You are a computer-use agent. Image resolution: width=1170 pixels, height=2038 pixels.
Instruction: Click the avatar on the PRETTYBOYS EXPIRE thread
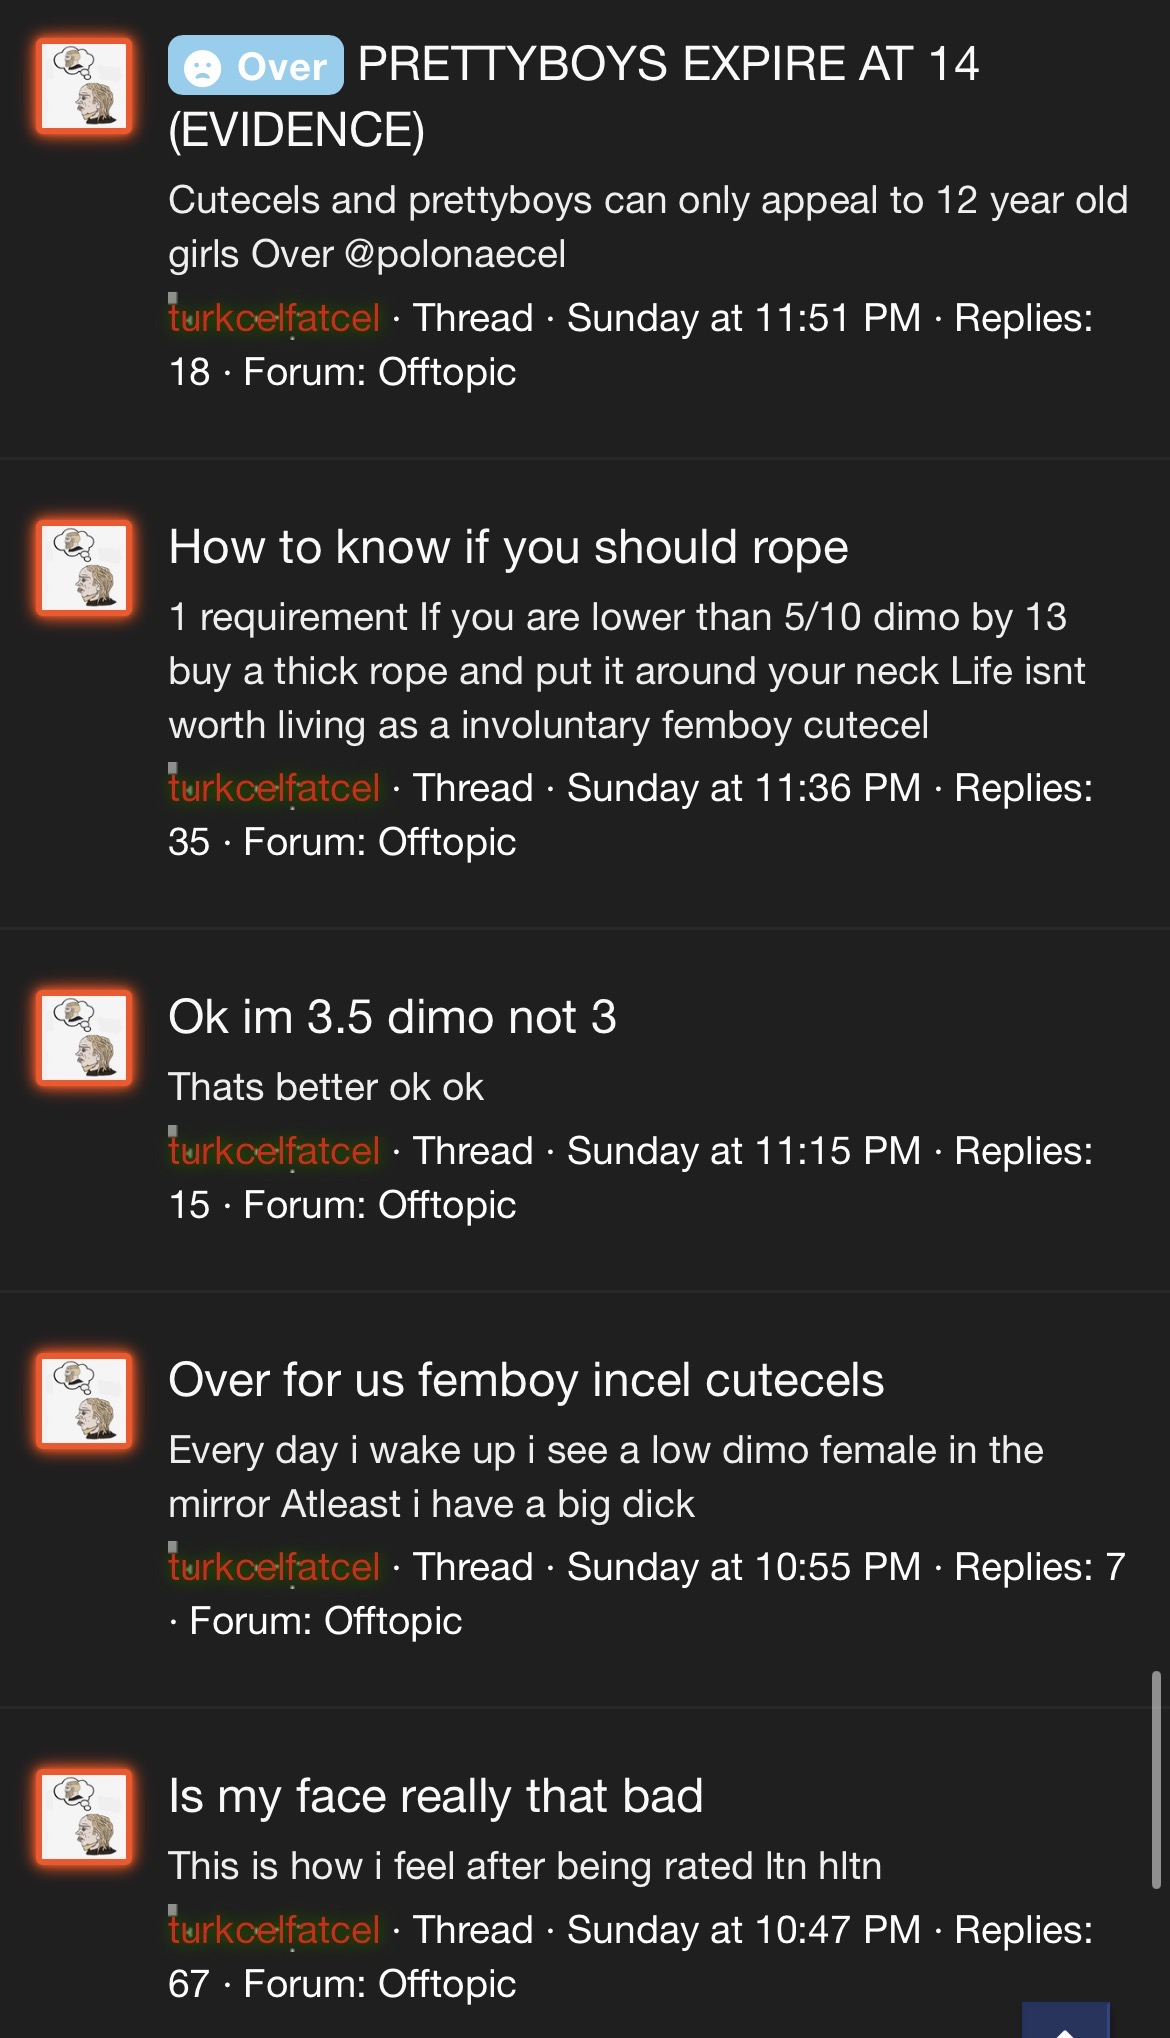coord(85,85)
